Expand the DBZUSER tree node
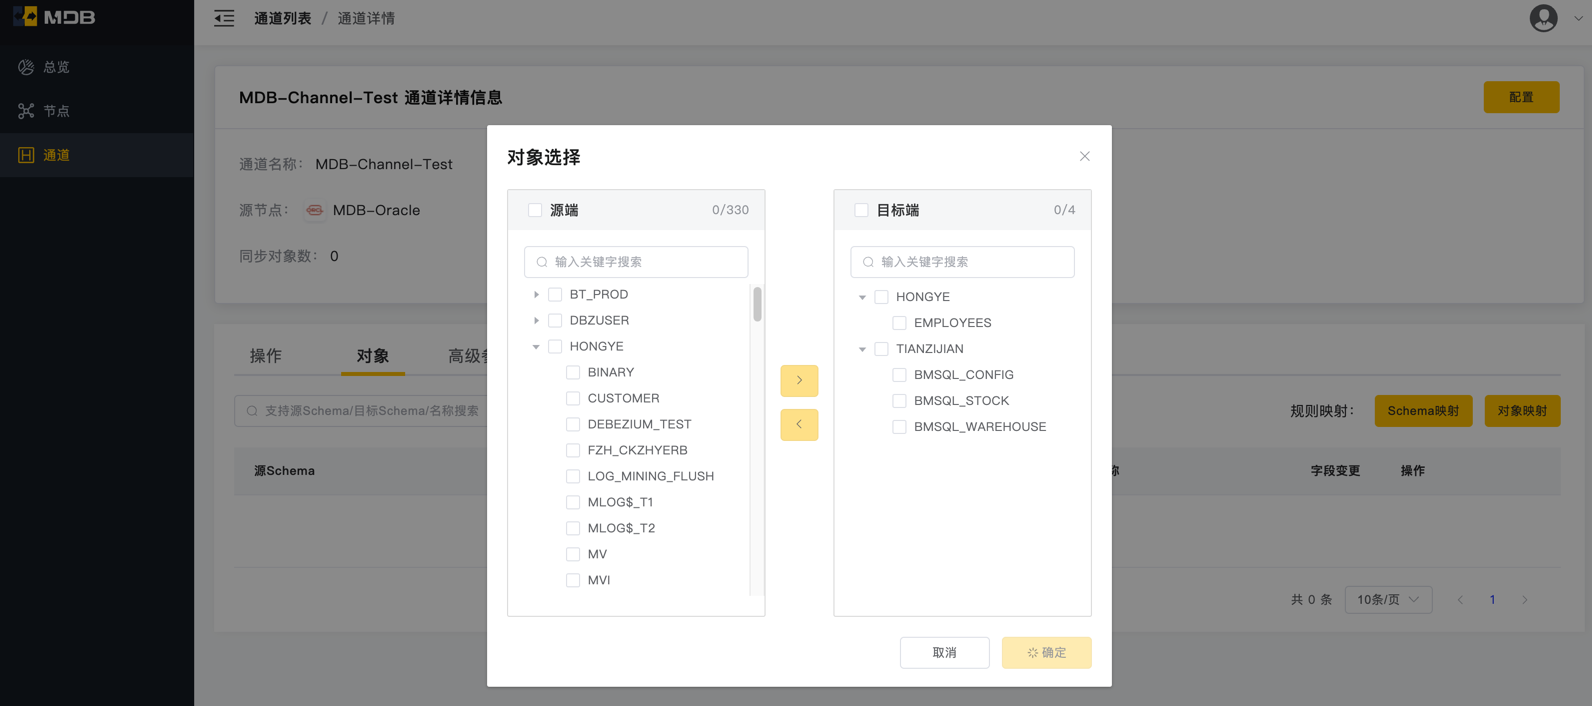 tap(536, 320)
